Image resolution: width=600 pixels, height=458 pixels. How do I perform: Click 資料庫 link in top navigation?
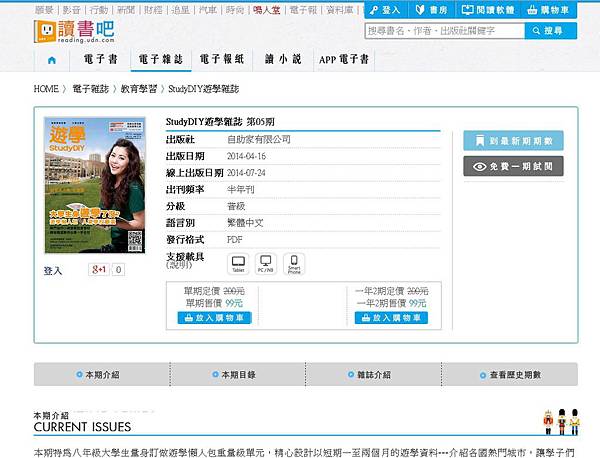tap(339, 10)
